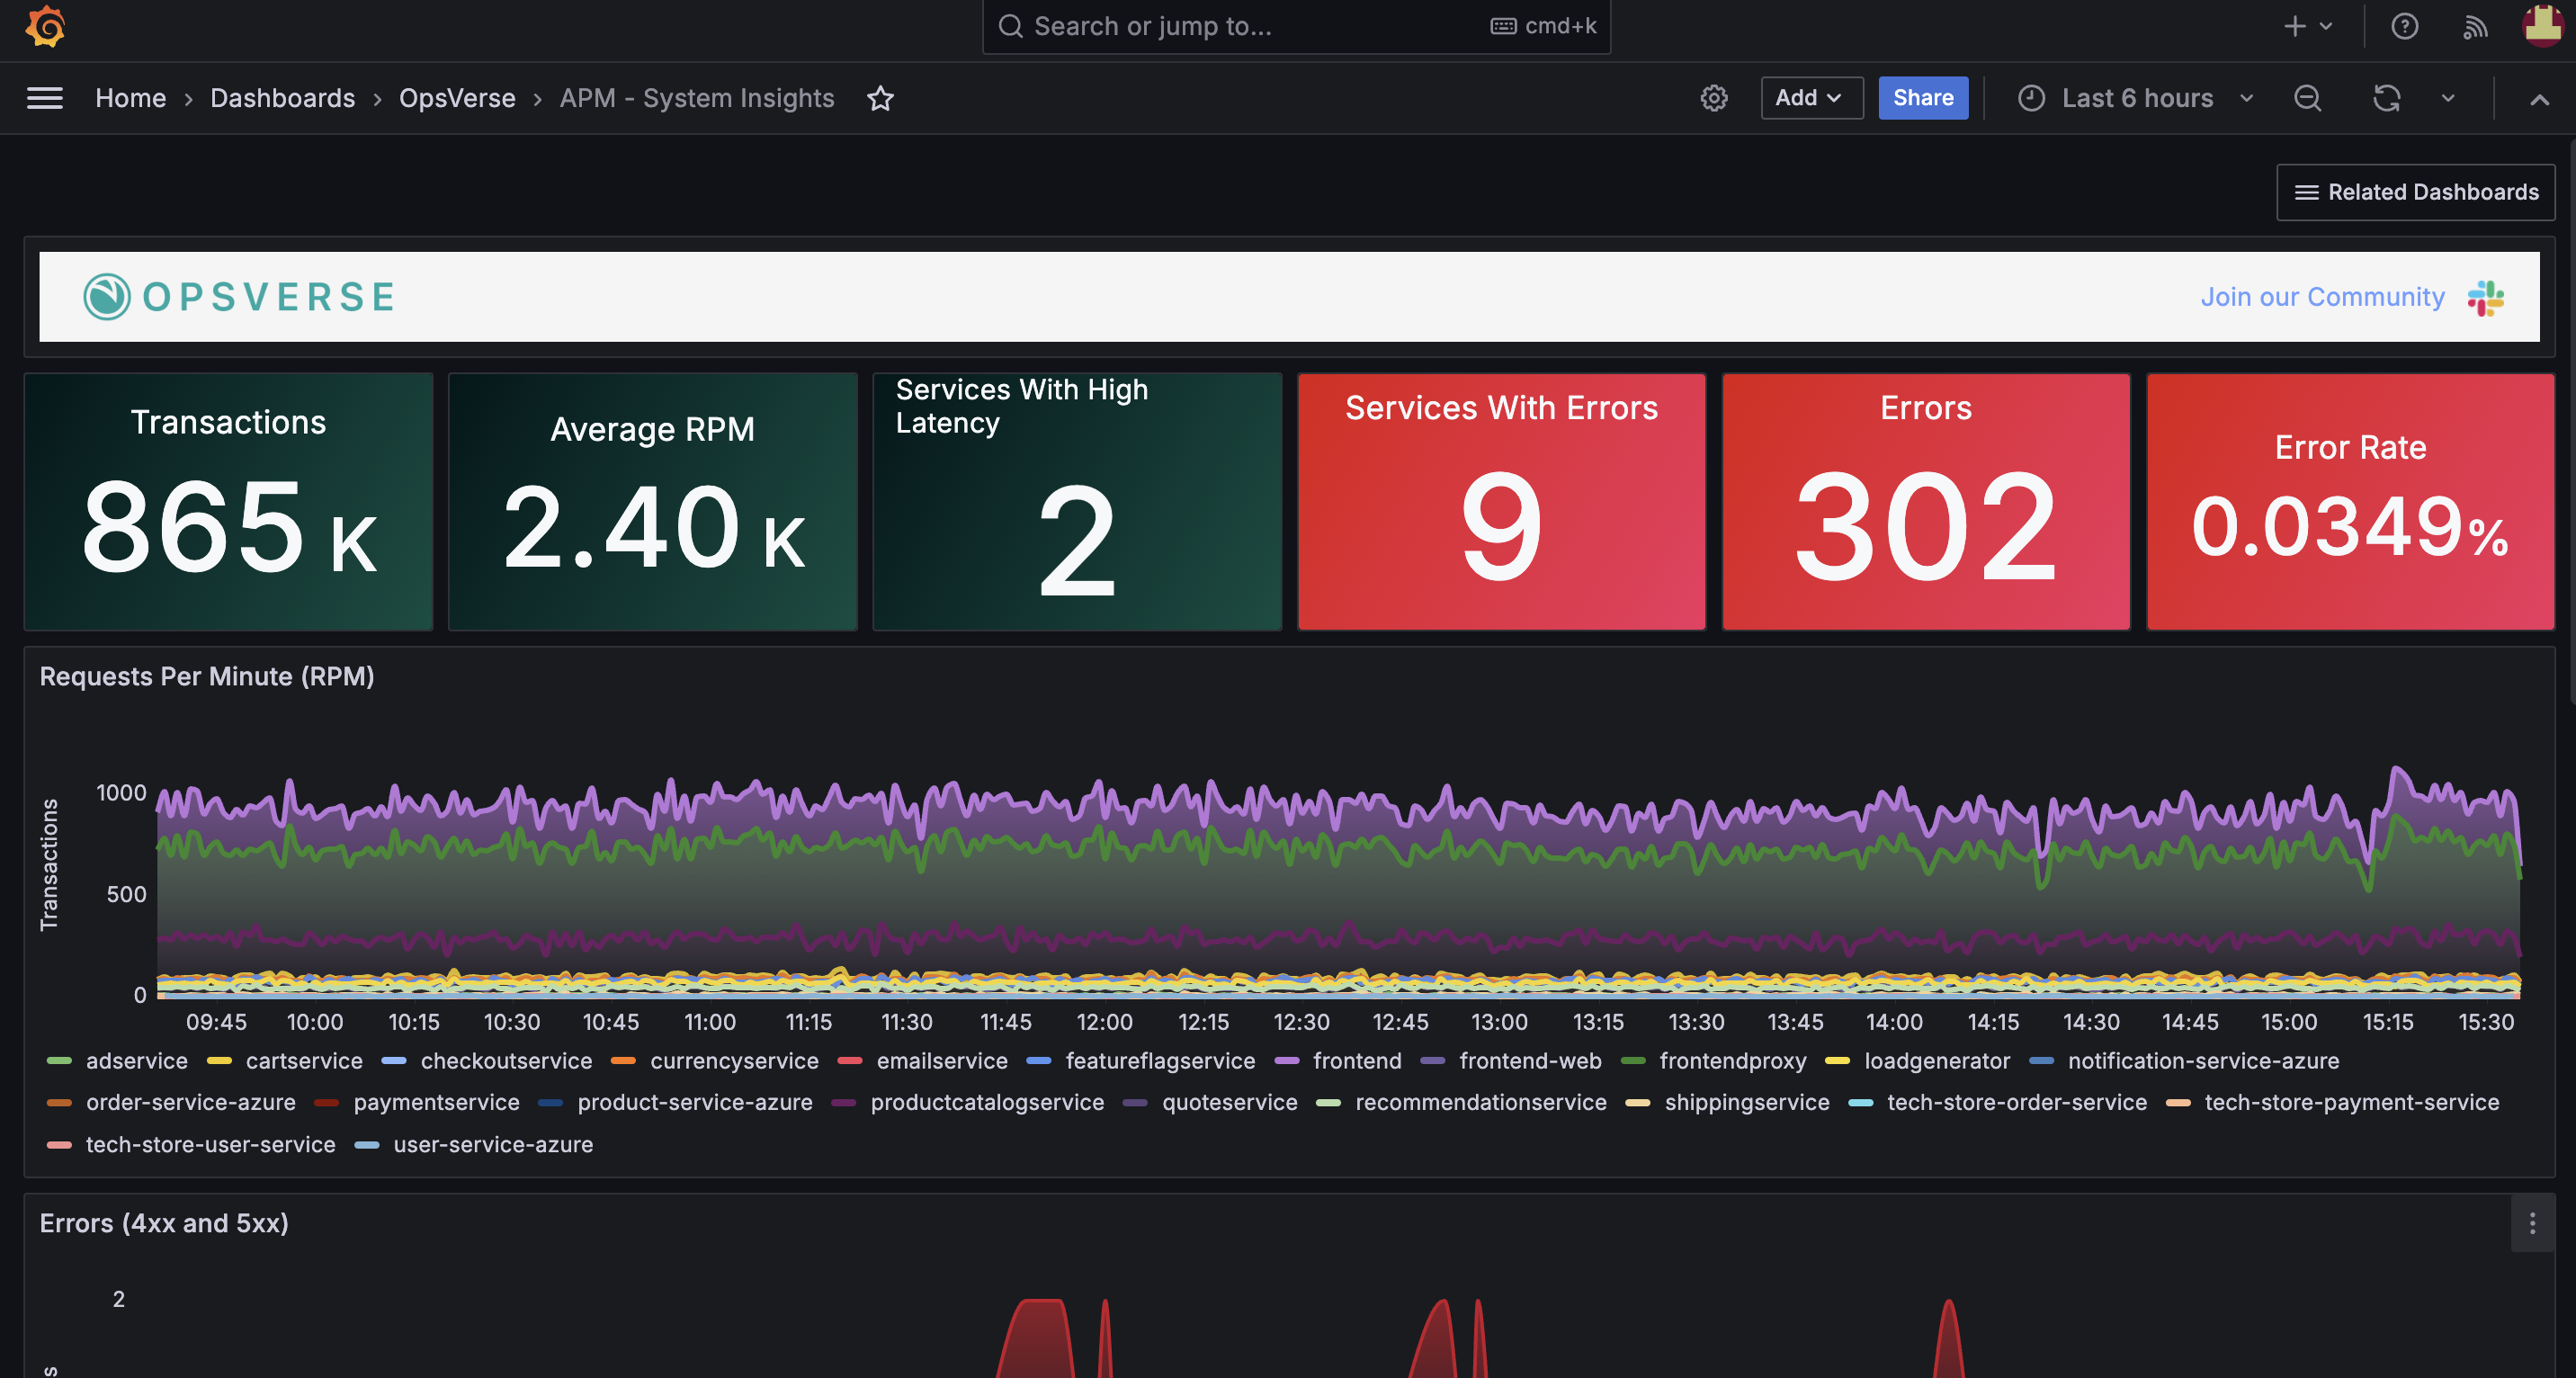Click the Transactions 865 K stat panel

click(229, 502)
